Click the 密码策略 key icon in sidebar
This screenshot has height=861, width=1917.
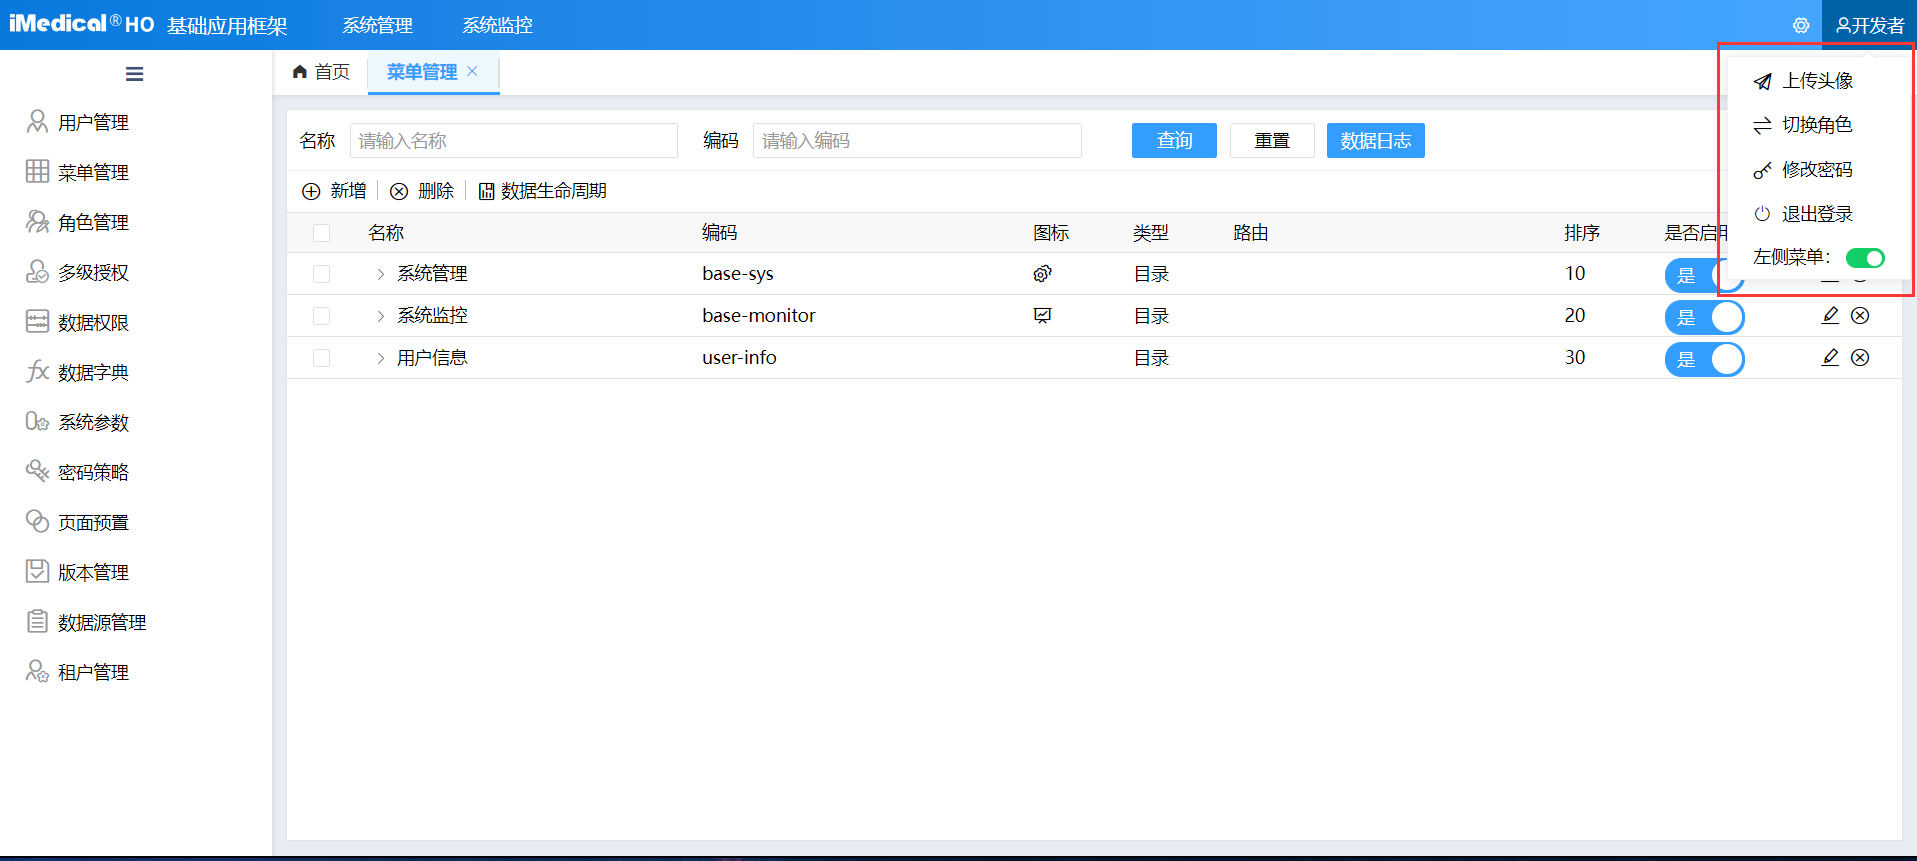pyautogui.click(x=37, y=472)
